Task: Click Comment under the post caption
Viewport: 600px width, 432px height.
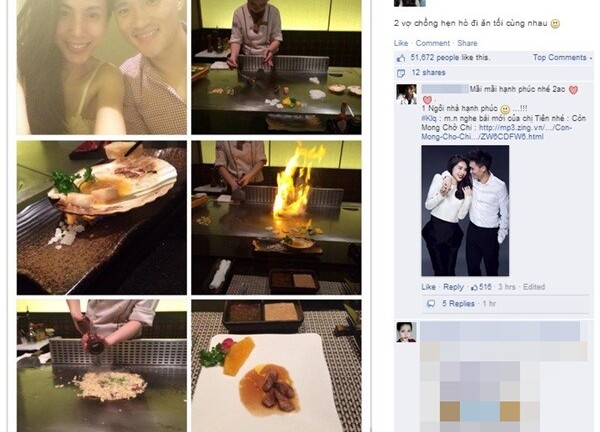Action: click(433, 43)
